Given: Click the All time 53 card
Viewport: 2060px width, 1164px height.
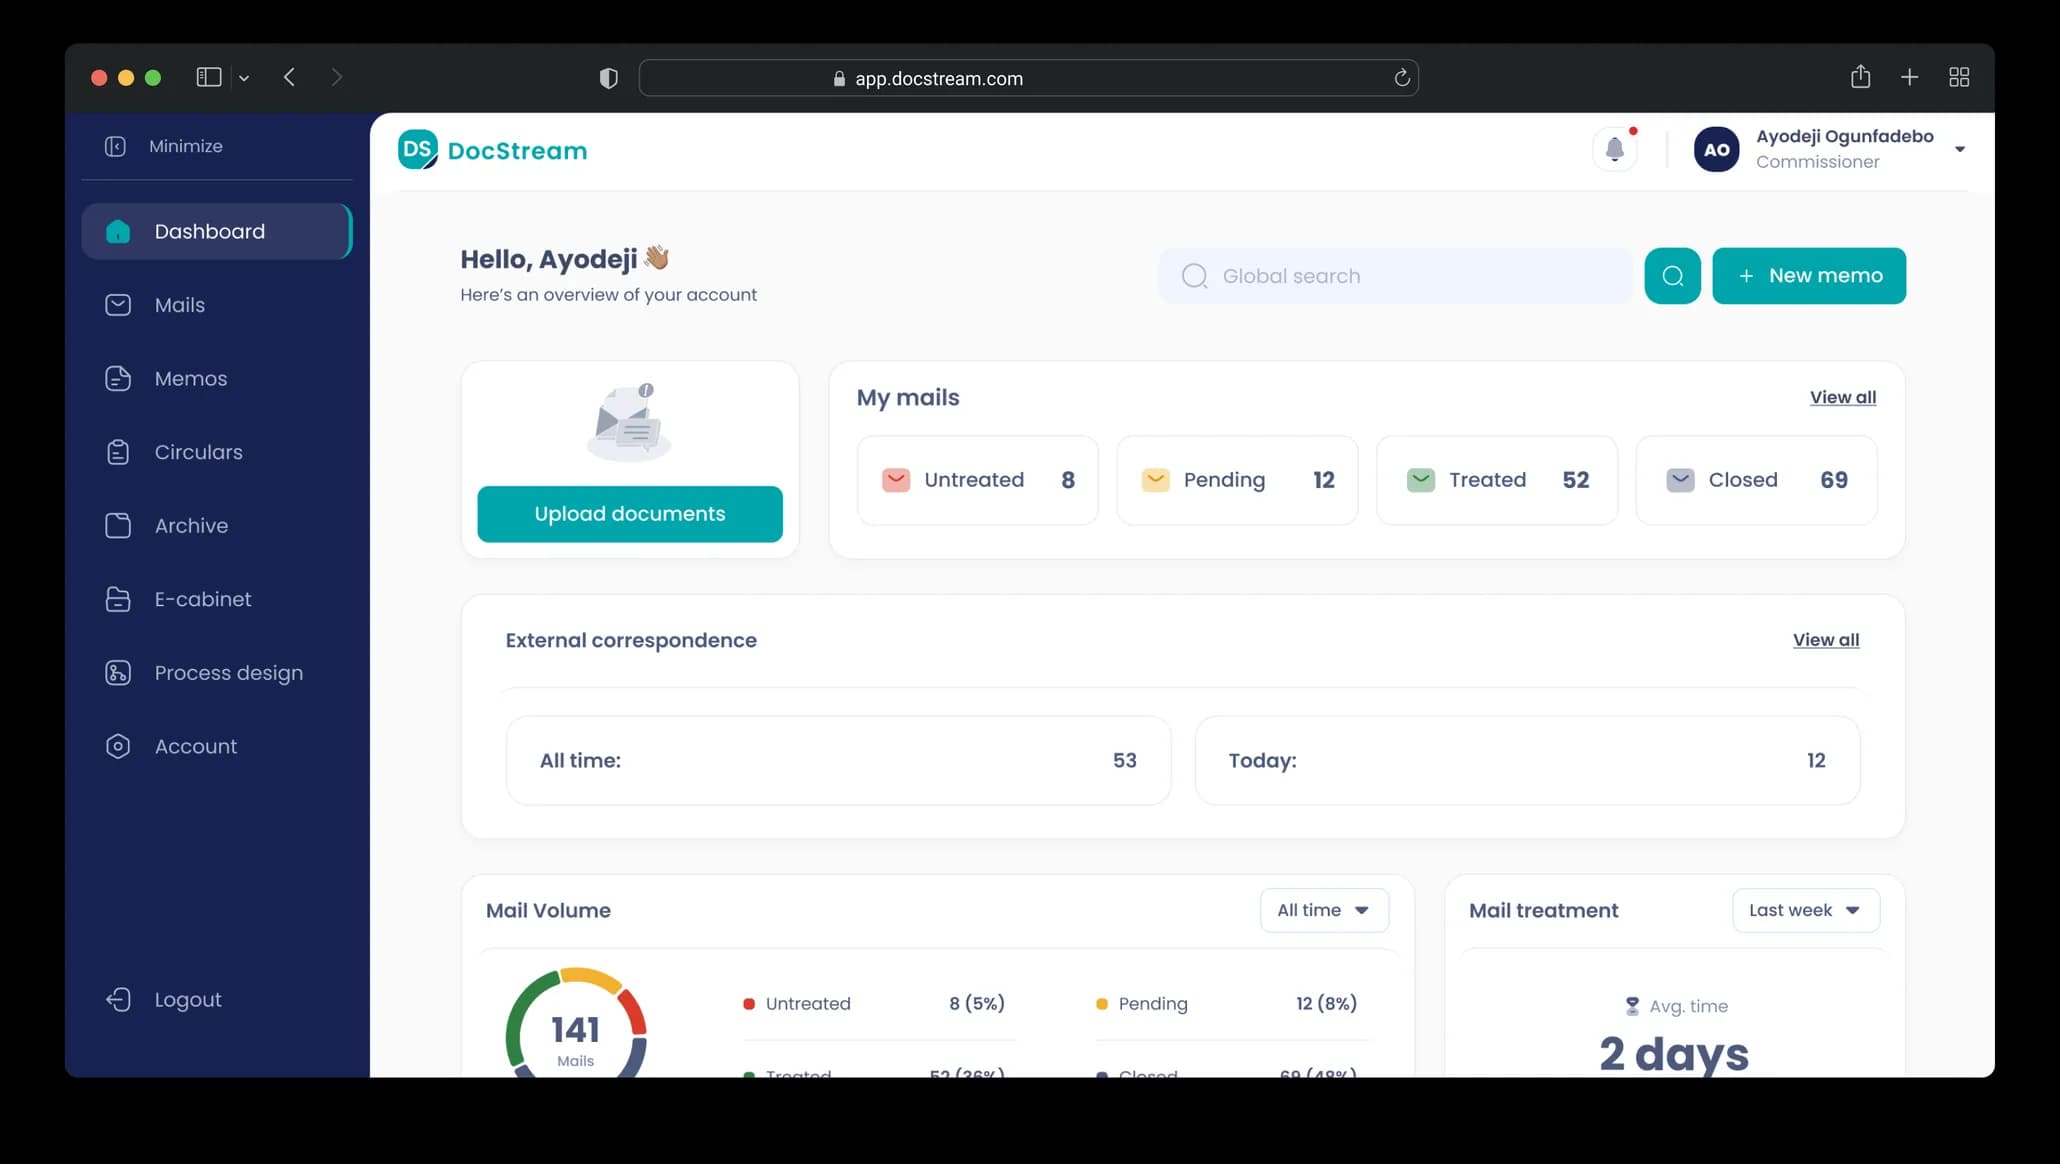Looking at the screenshot, I should click(838, 760).
